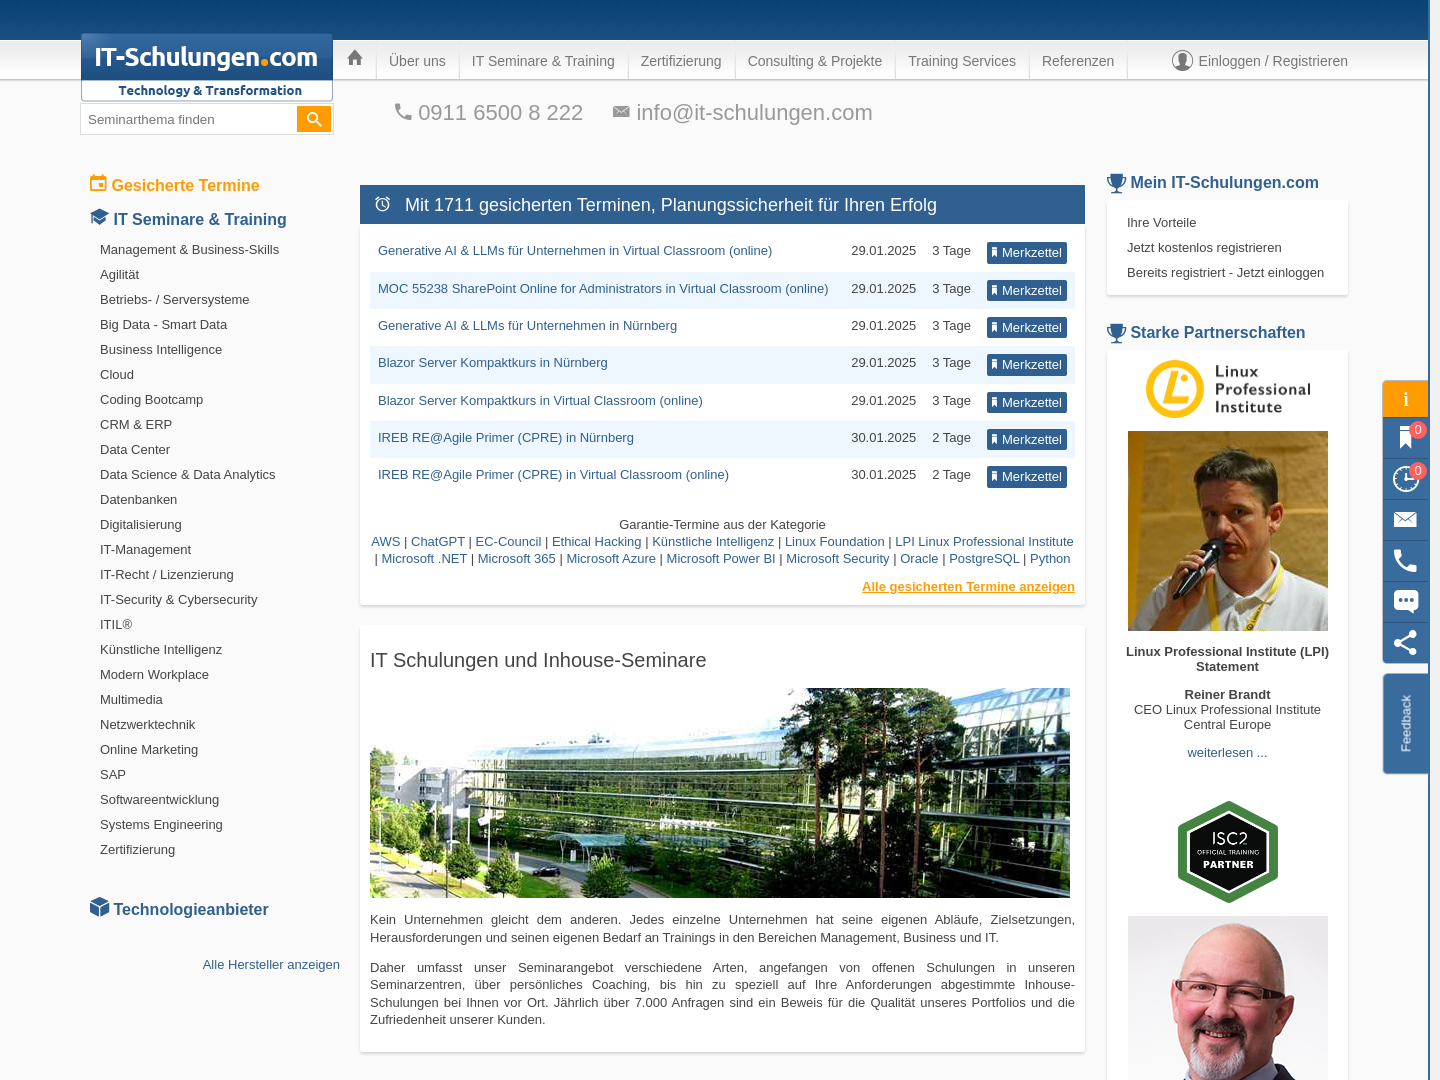The image size is (1440, 1080).
Task: Open the Über uns menu
Action: (417, 61)
